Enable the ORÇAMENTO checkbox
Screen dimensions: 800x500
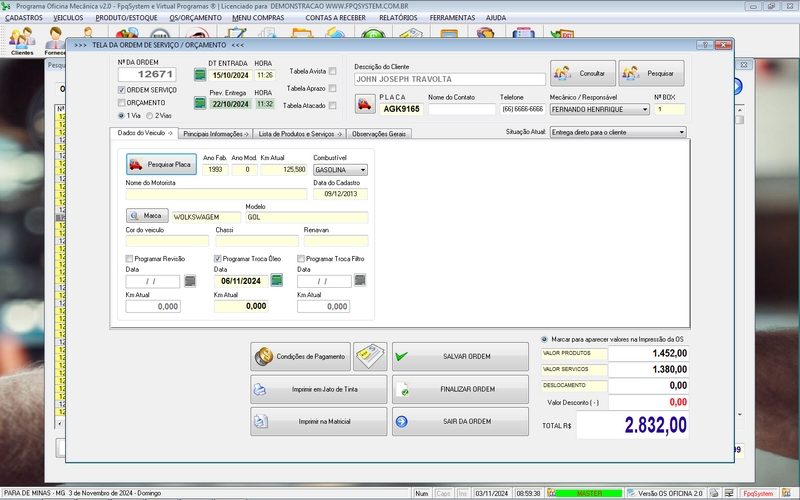pos(122,102)
